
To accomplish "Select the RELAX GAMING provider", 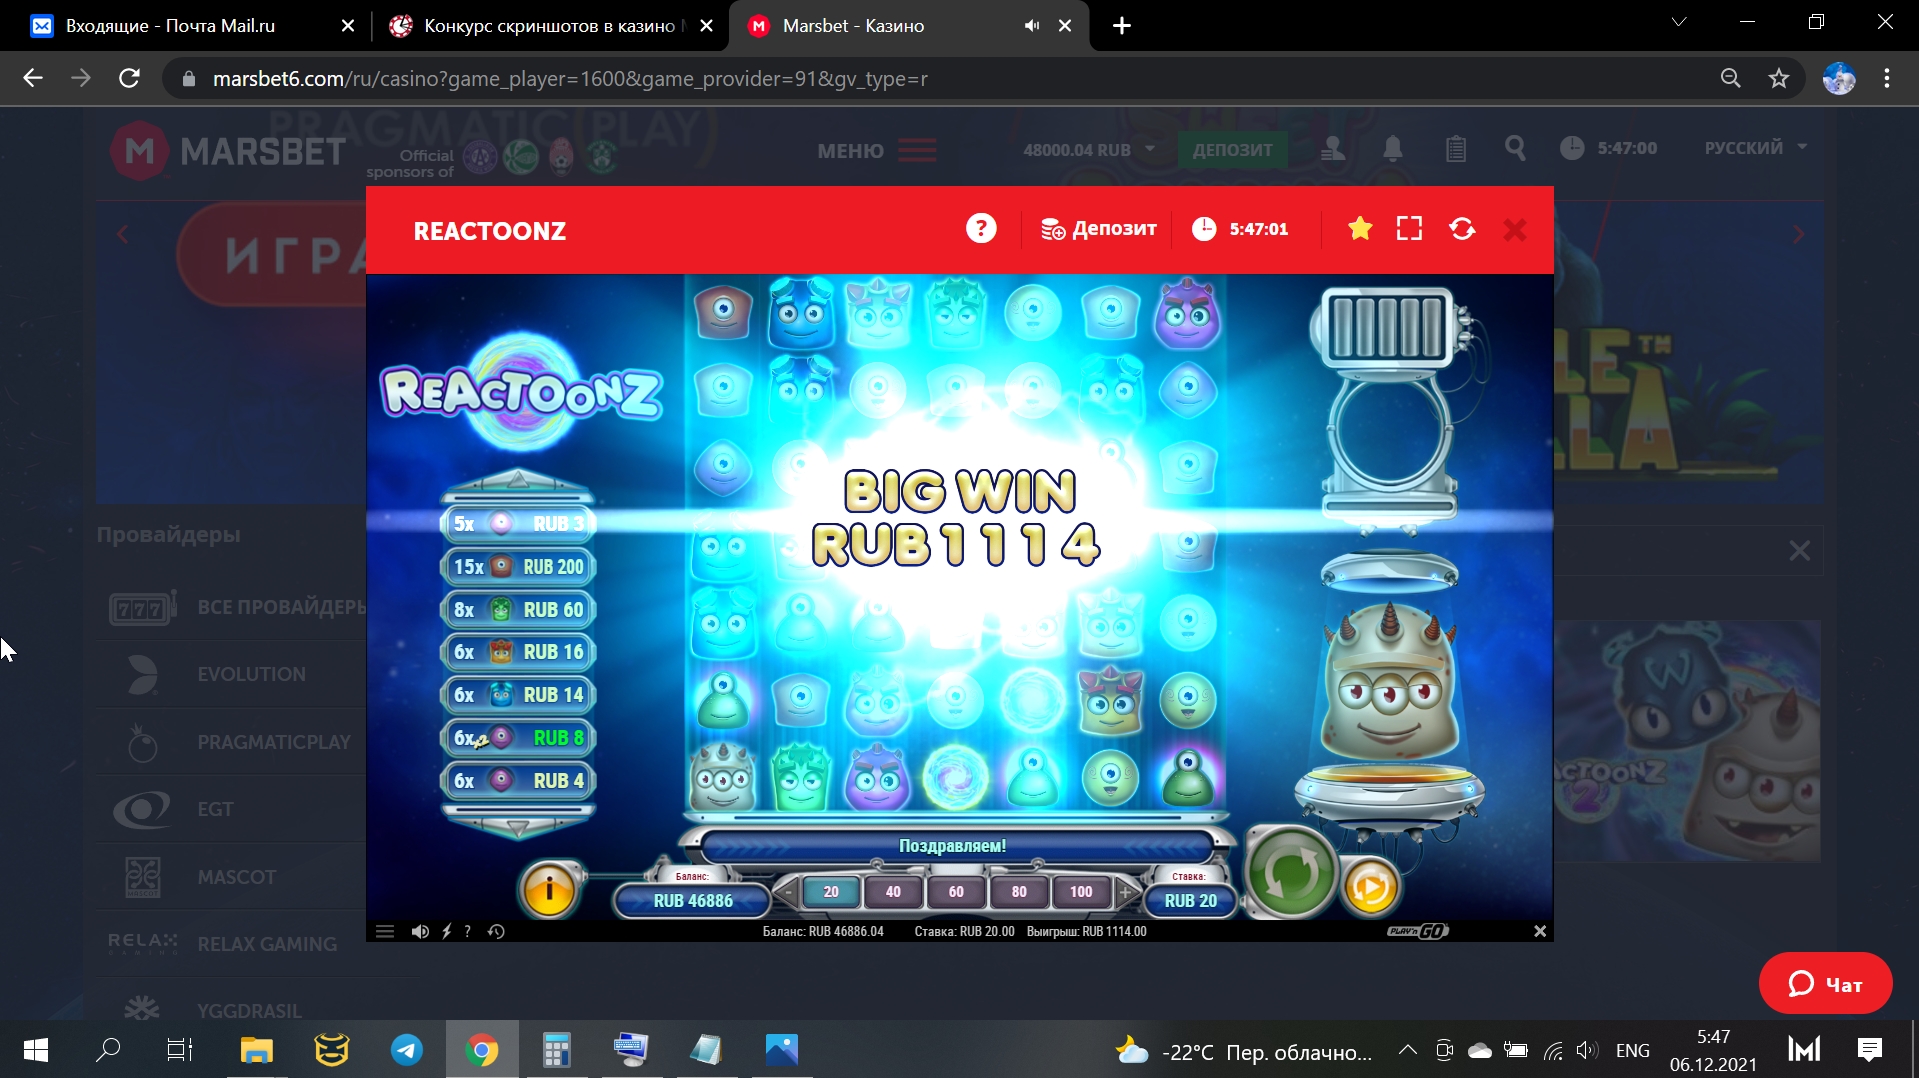I will click(232, 944).
